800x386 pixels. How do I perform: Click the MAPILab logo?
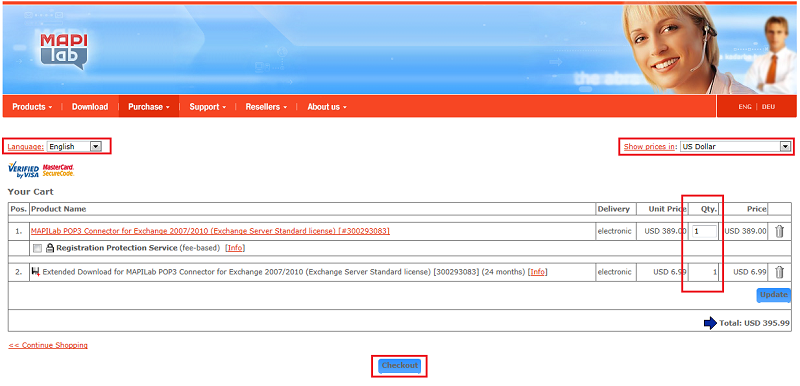coord(64,52)
